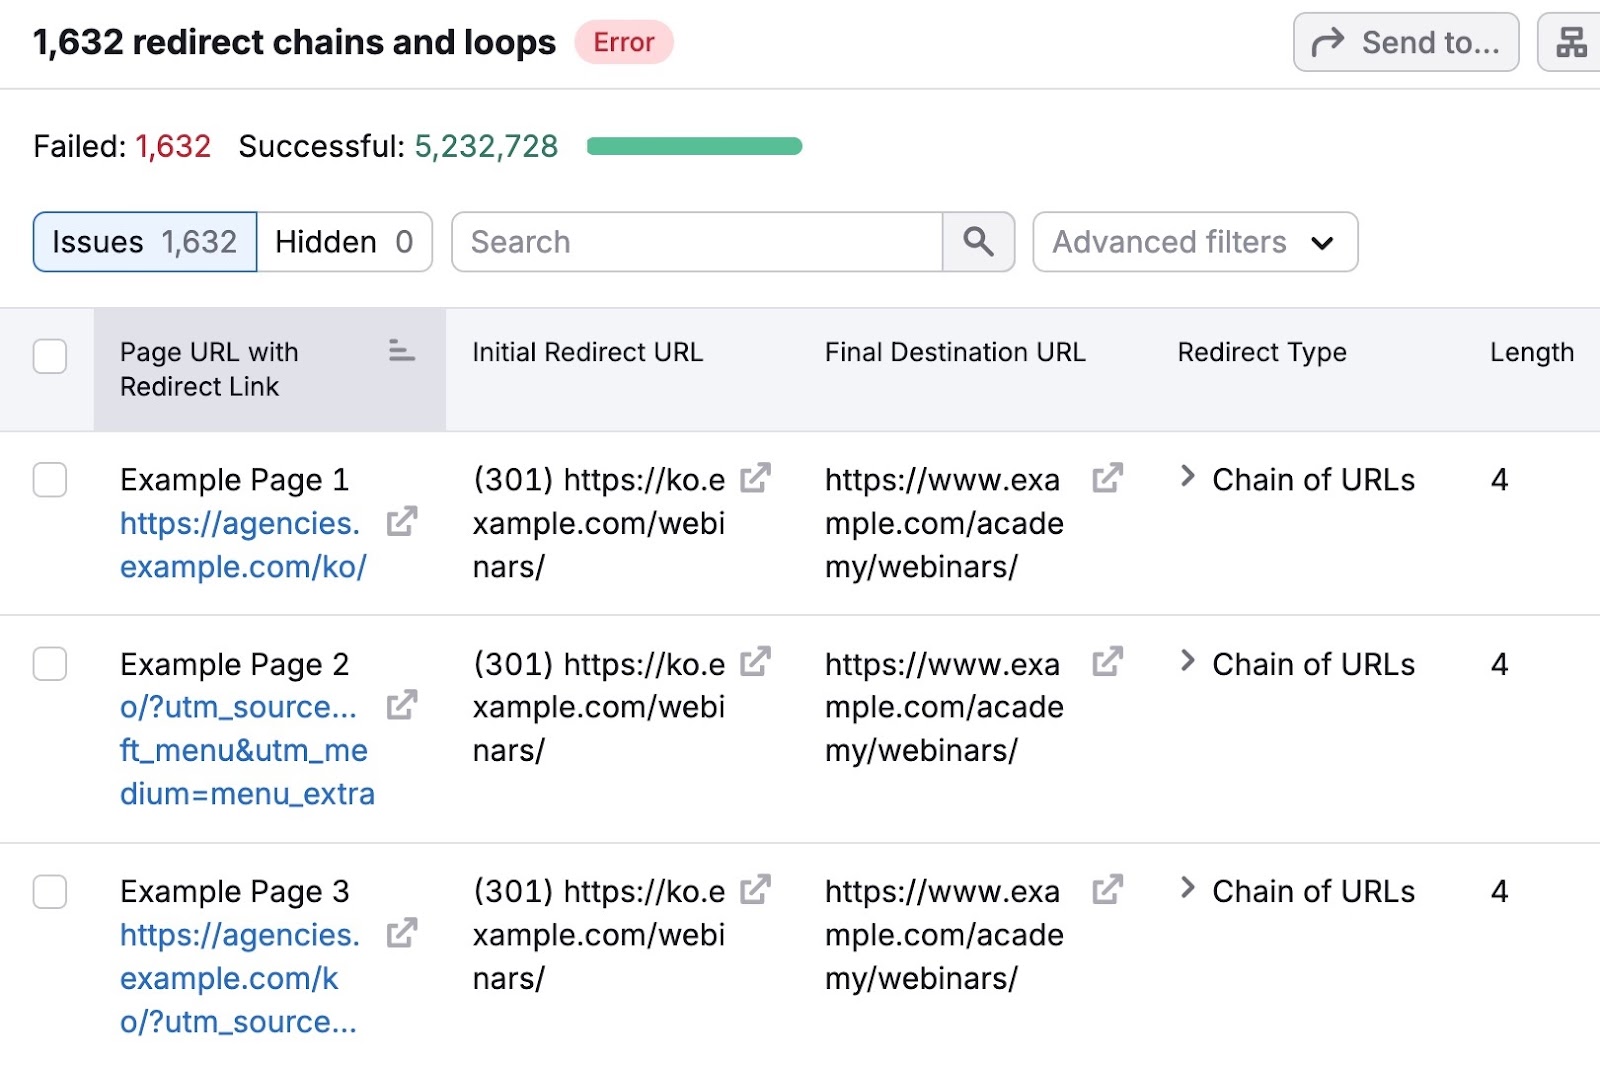
Task: Click the search magnifier icon
Action: tap(978, 242)
